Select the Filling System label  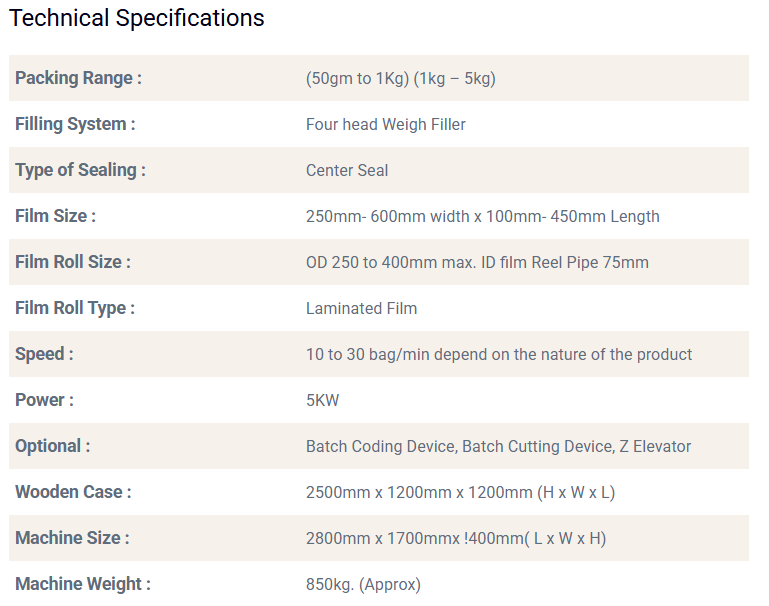click(75, 124)
